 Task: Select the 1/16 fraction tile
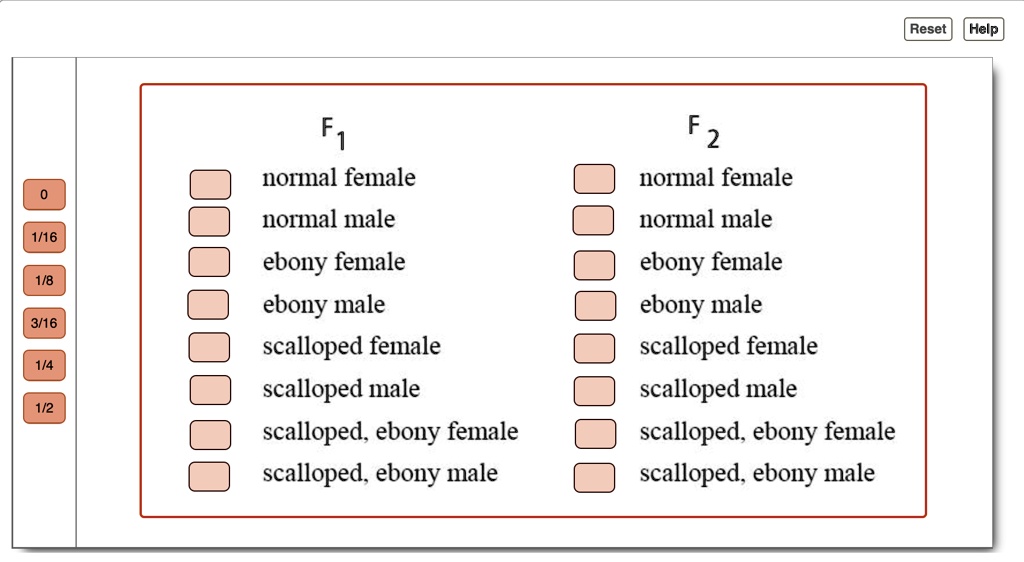point(44,238)
